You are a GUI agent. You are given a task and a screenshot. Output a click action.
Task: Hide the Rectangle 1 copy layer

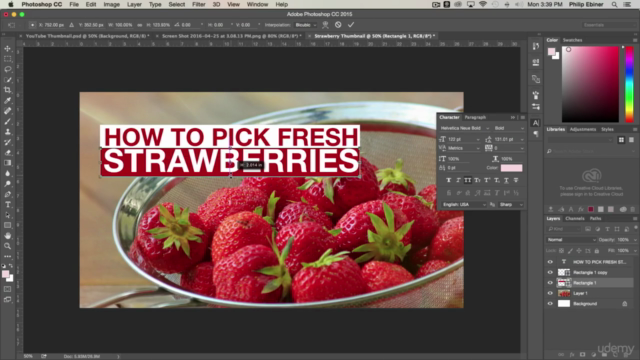click(550, 272)
